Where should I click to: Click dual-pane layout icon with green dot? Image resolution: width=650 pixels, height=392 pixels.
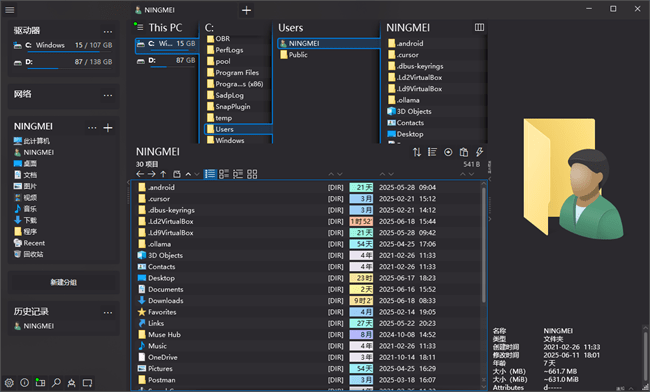click(40, 382)
